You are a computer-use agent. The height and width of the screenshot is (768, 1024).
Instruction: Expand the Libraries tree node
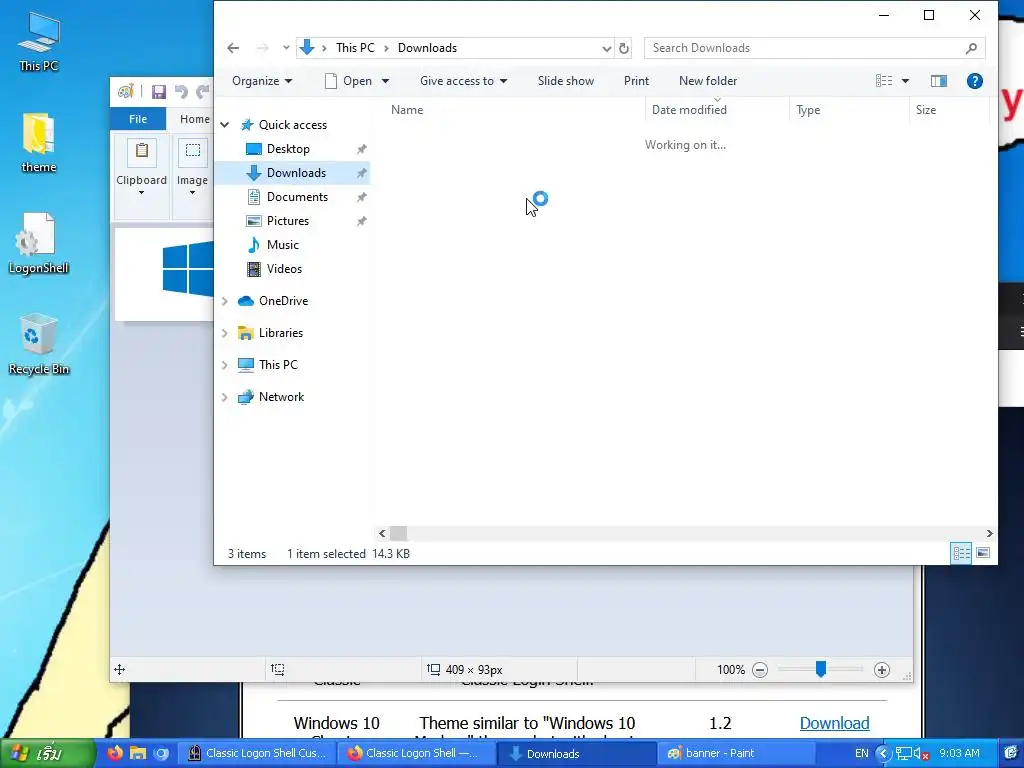click(x=225, y=333)
